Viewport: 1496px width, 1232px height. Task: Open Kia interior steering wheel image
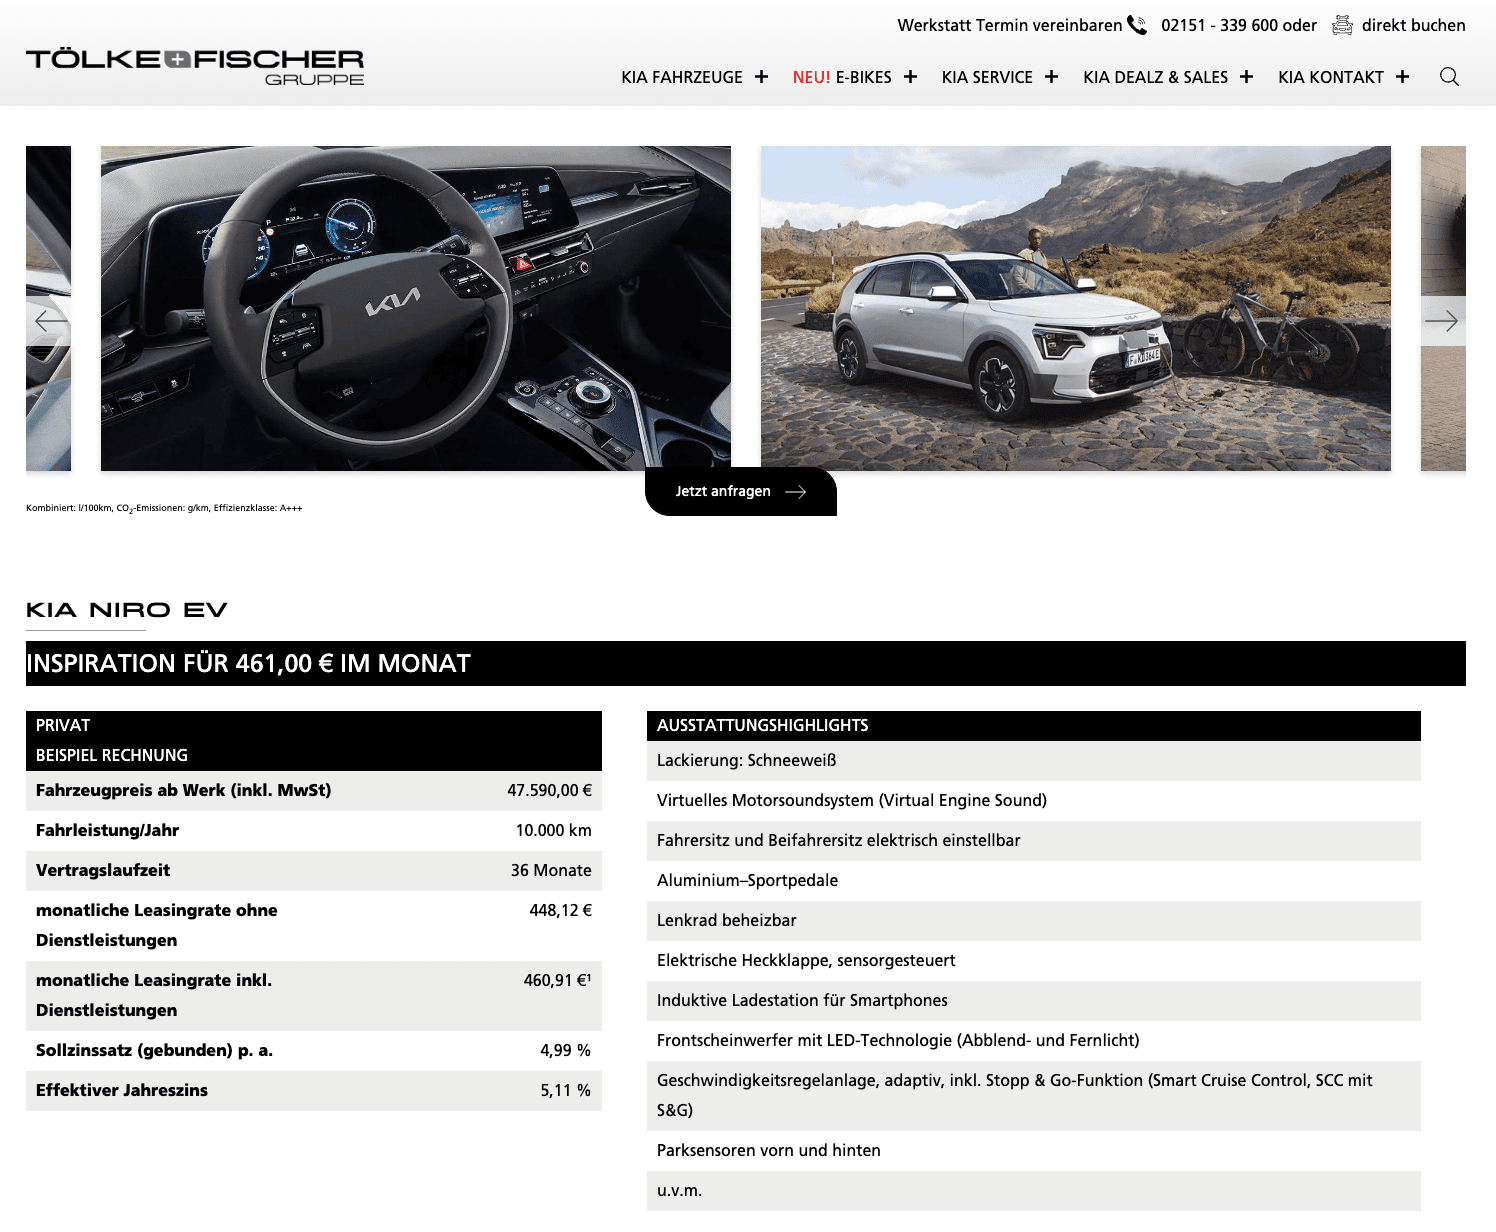tap(416, 308)
